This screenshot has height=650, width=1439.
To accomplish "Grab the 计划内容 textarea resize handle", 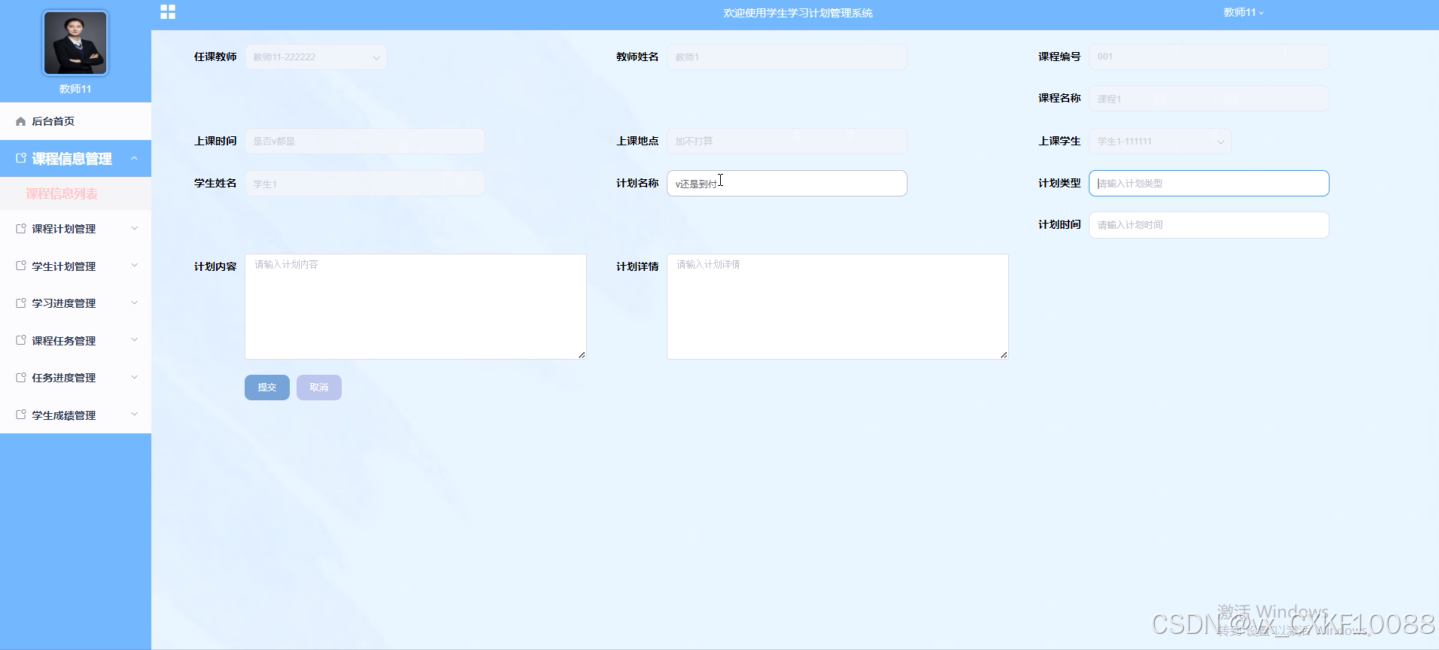I will tap(581, 354).
